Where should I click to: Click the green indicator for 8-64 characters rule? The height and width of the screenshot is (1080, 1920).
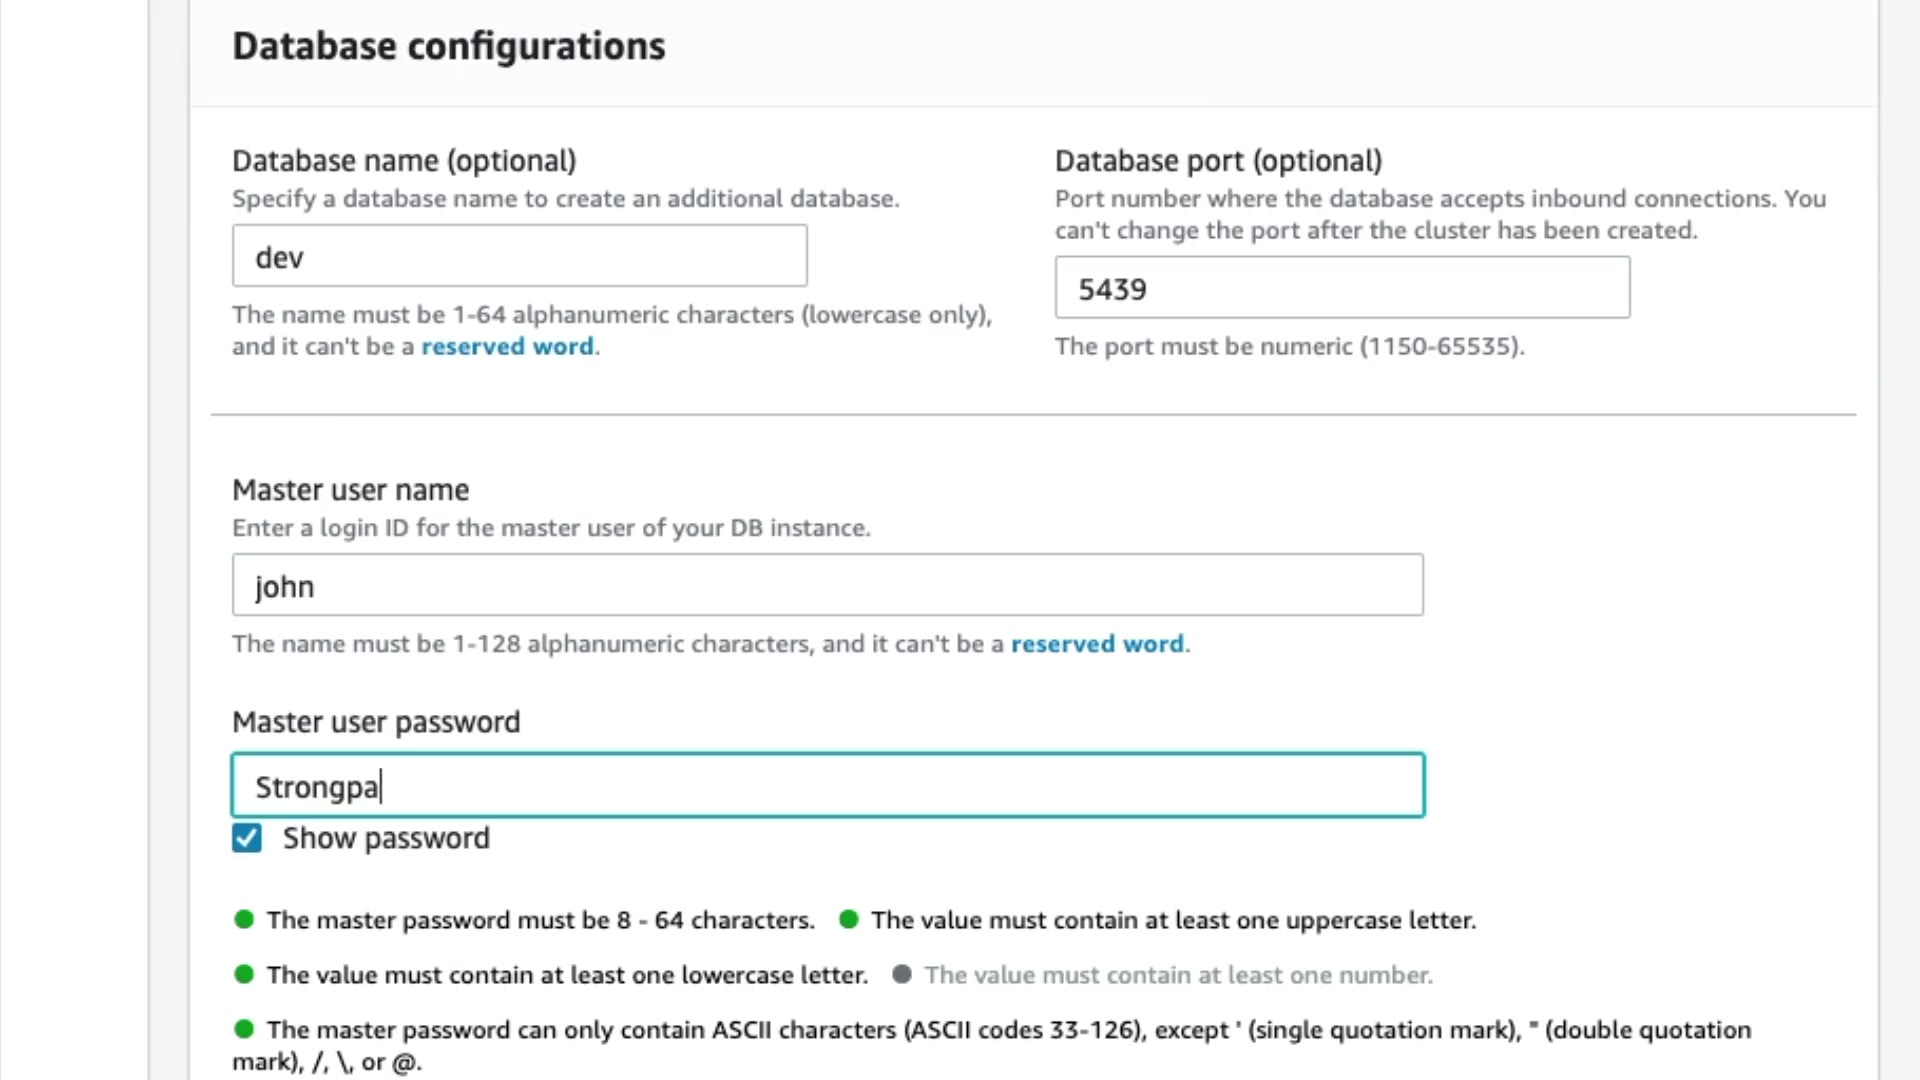click(x=244, y=920)
